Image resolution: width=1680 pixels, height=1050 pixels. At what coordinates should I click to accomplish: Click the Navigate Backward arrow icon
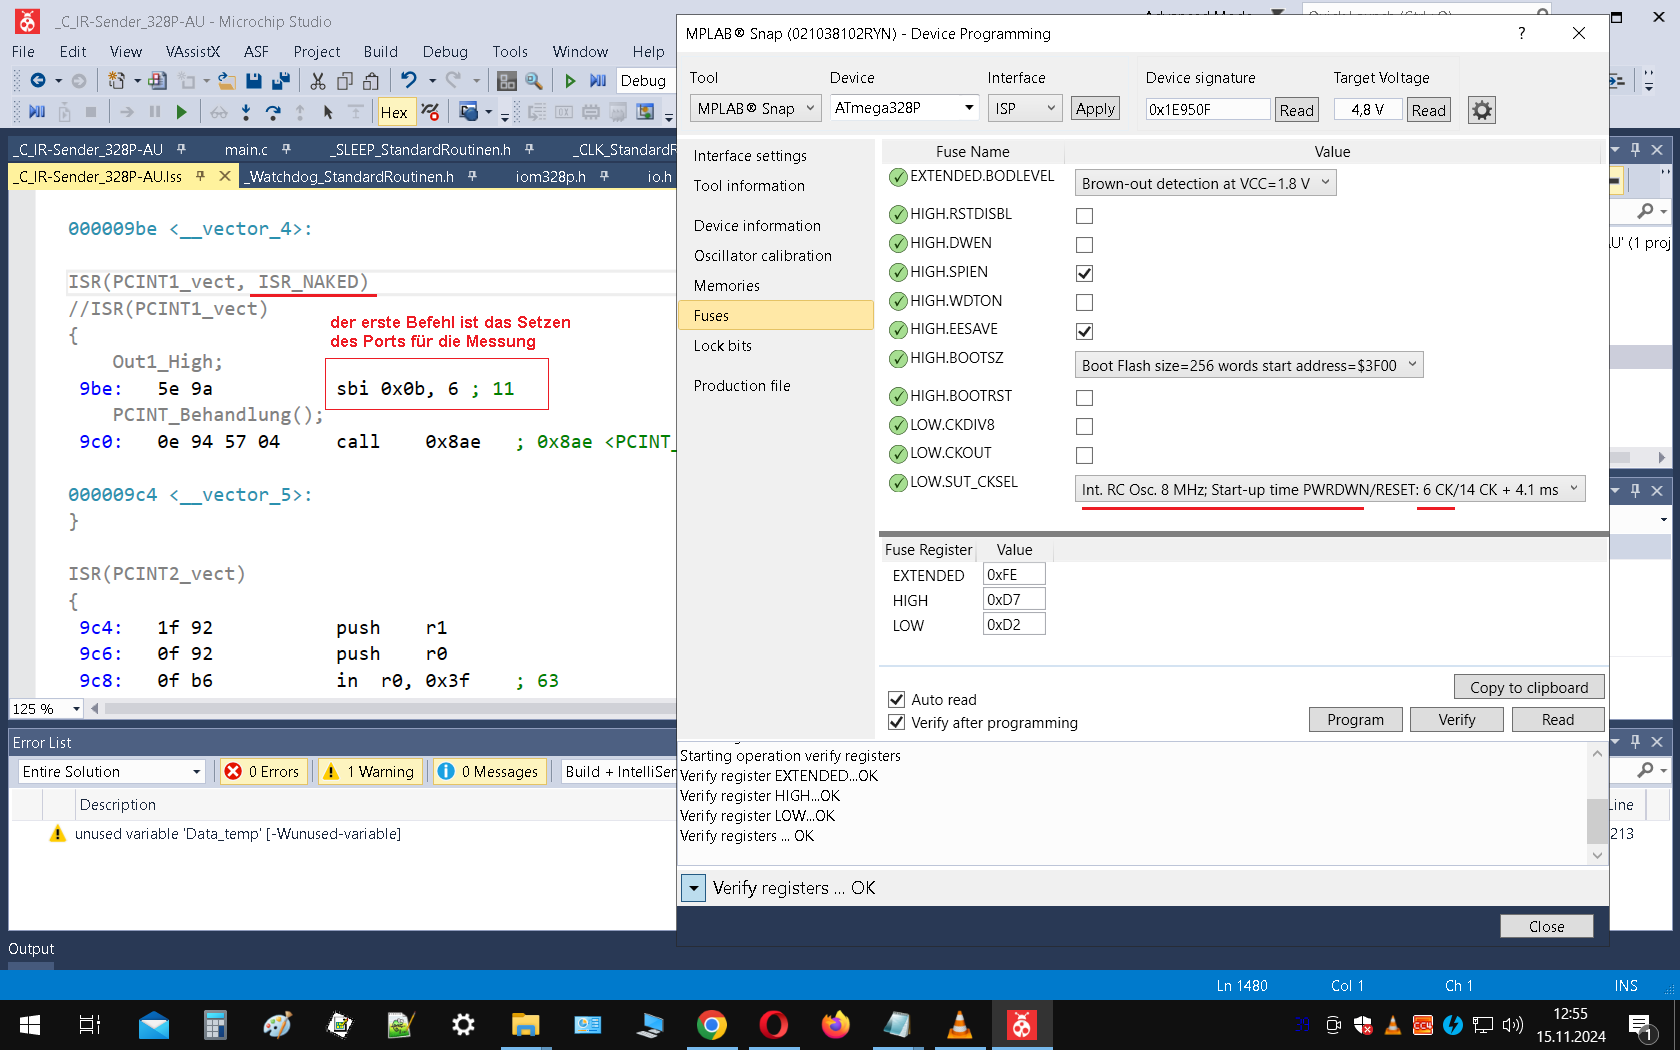(38, 80)
